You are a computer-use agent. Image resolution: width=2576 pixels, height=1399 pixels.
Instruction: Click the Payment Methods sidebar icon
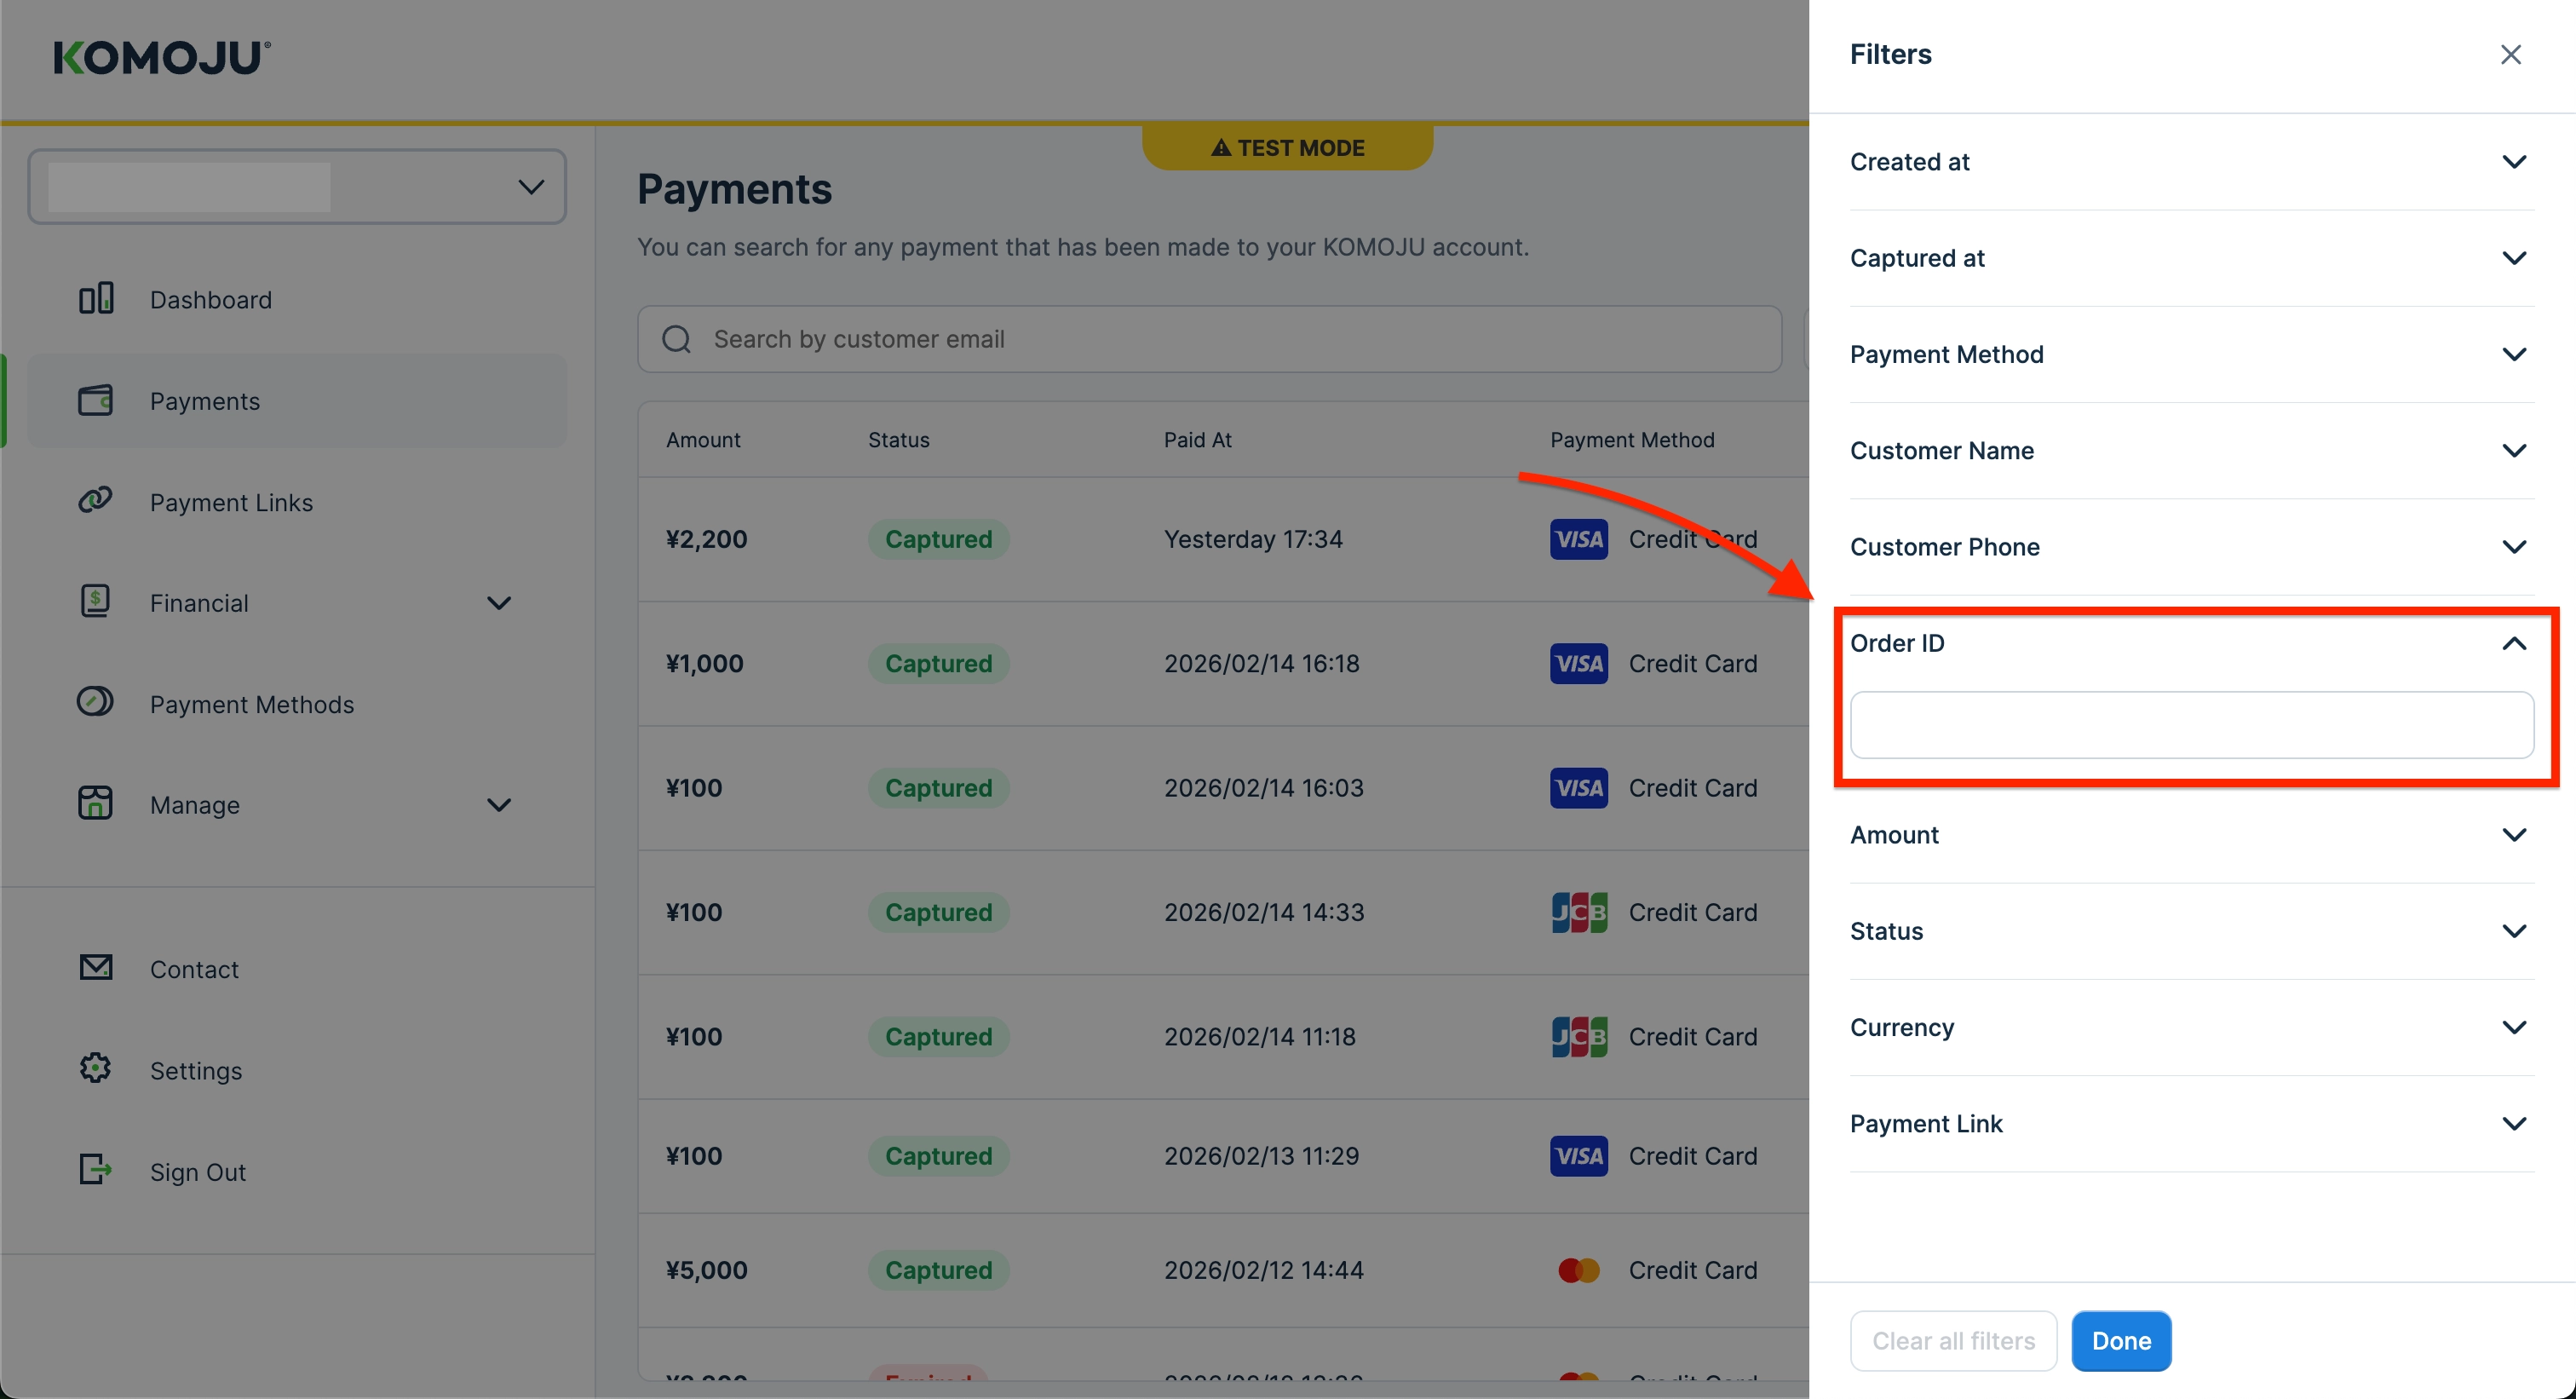(96, 702)
